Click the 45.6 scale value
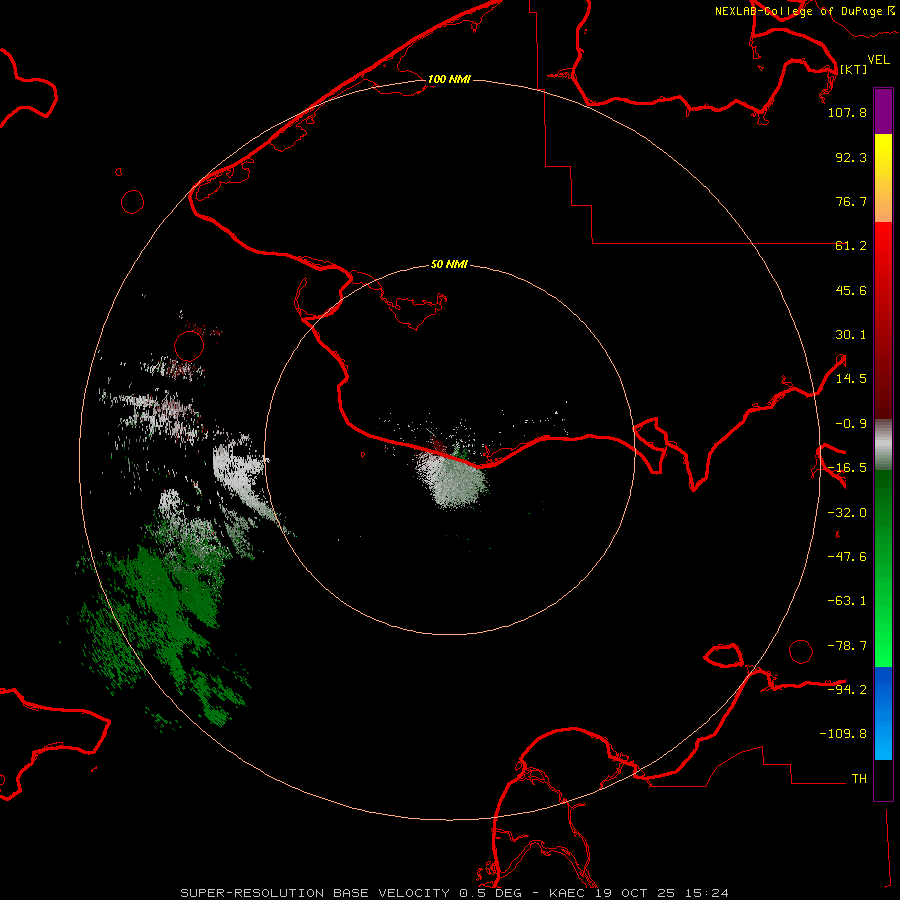 [851, 290]
